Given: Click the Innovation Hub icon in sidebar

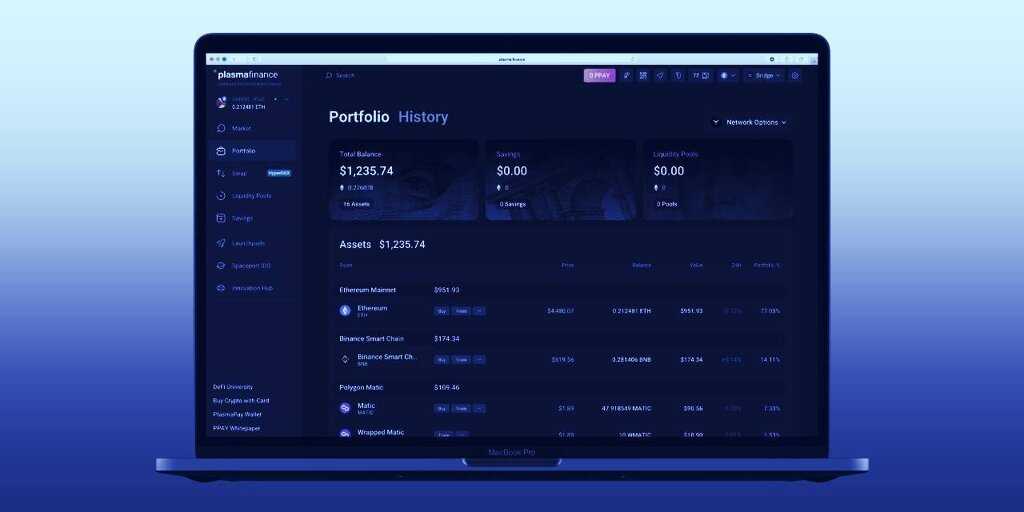Looking at the screenshot, I should click(x=221, y=288).
